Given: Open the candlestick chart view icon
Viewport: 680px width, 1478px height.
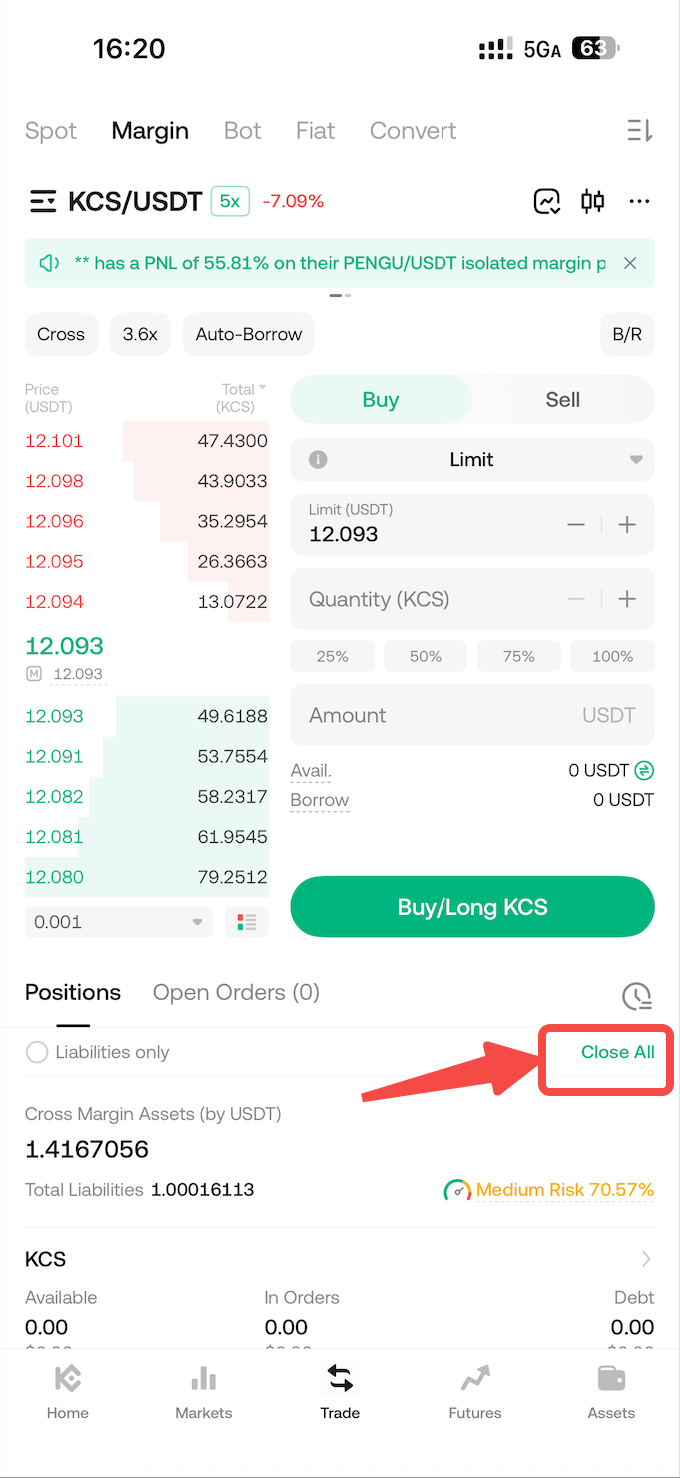Looking at the screenshot, I should (593, 201).
